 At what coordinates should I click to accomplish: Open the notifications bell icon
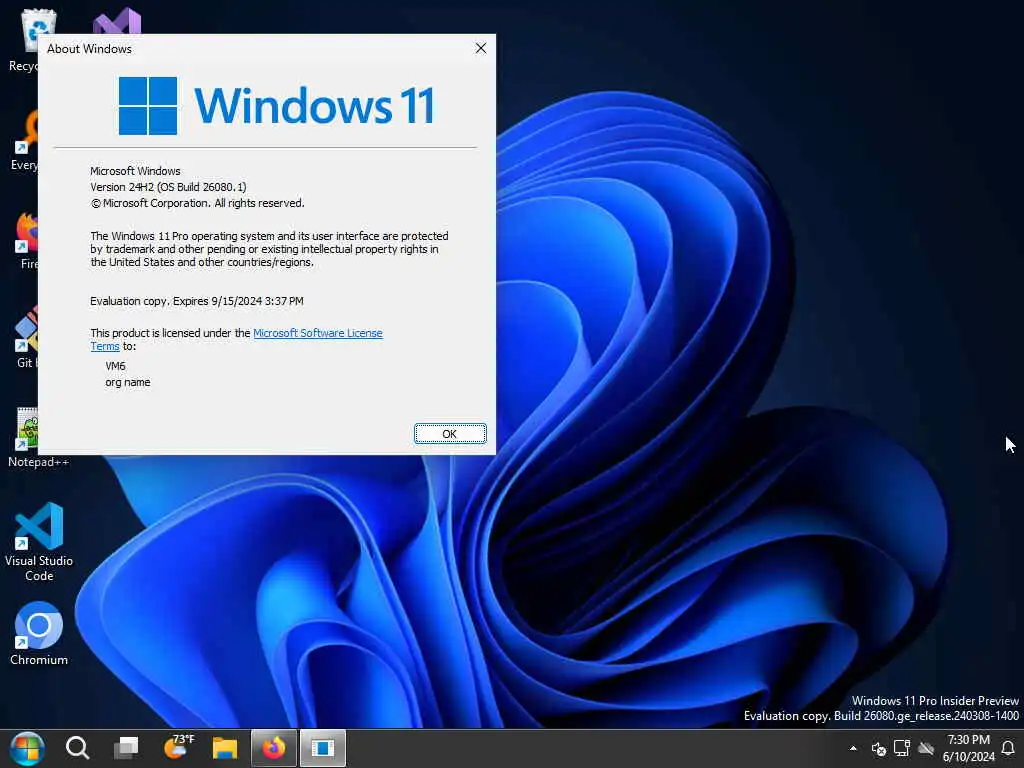click(1008, 748)
